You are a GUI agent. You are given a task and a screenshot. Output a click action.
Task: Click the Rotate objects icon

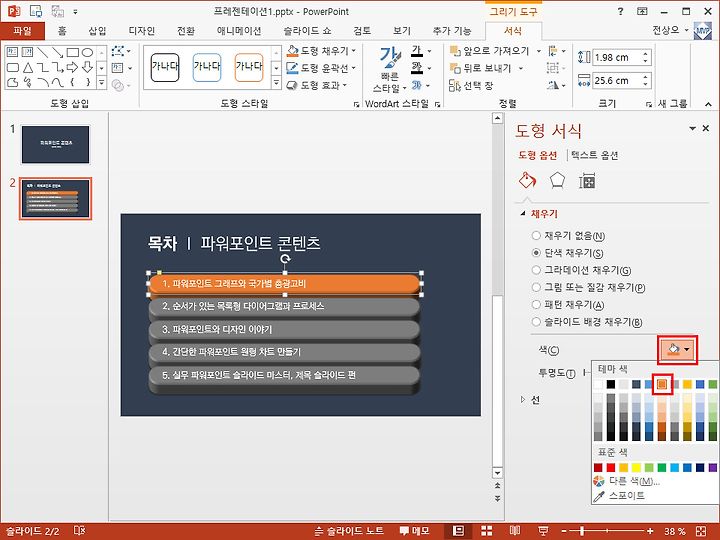(553, 85)
